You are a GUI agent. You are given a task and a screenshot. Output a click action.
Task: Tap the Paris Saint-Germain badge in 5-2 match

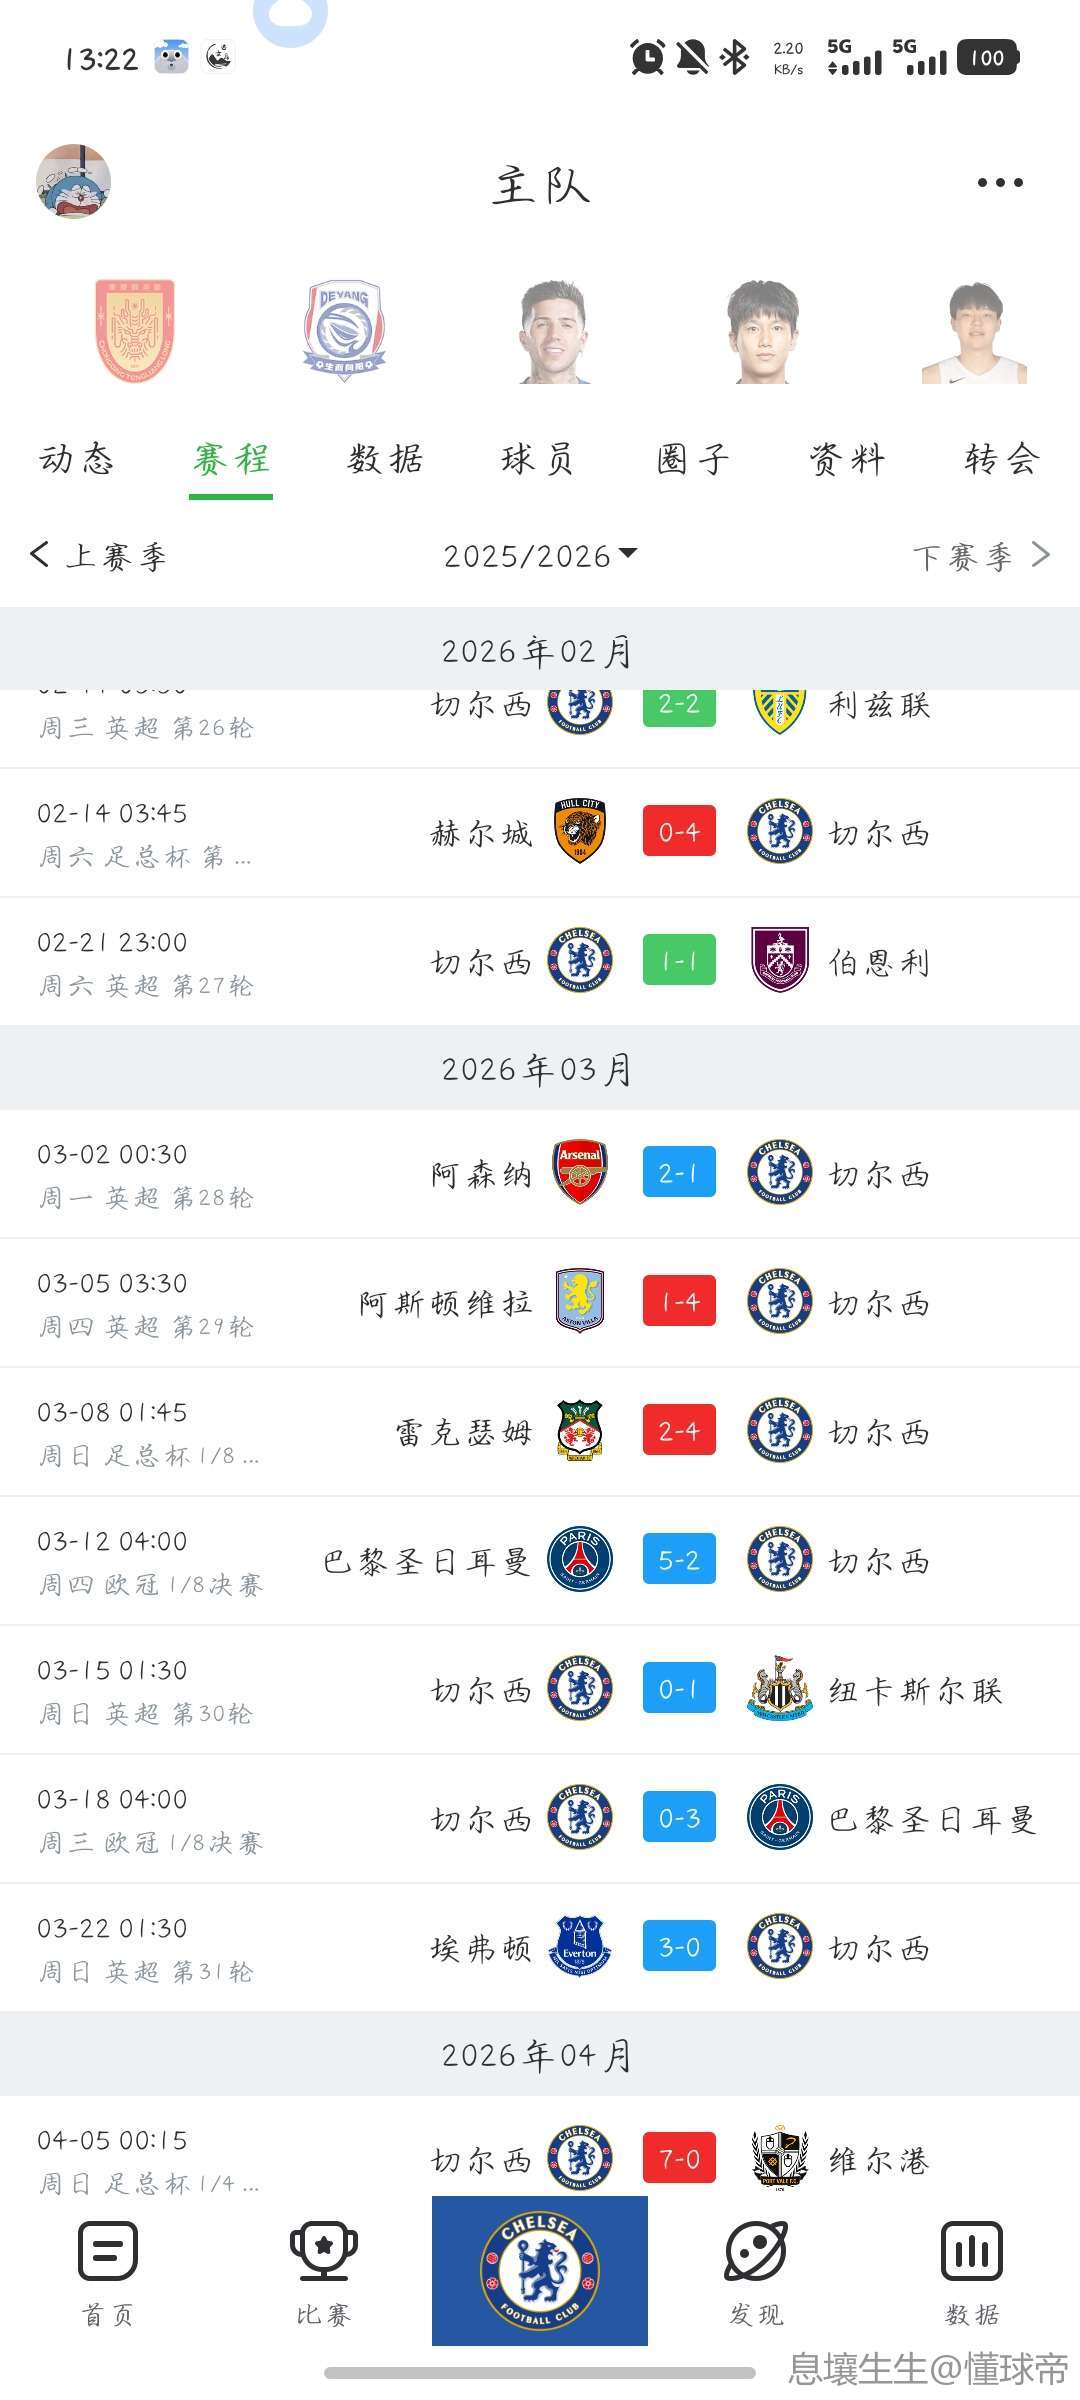pos(580,1560)
